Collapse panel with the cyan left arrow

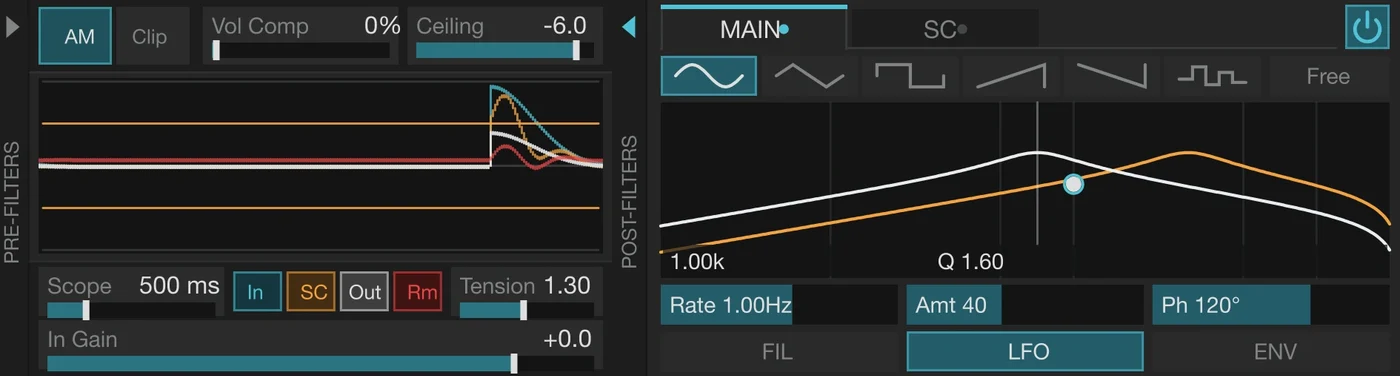click(x=629, y=27)
